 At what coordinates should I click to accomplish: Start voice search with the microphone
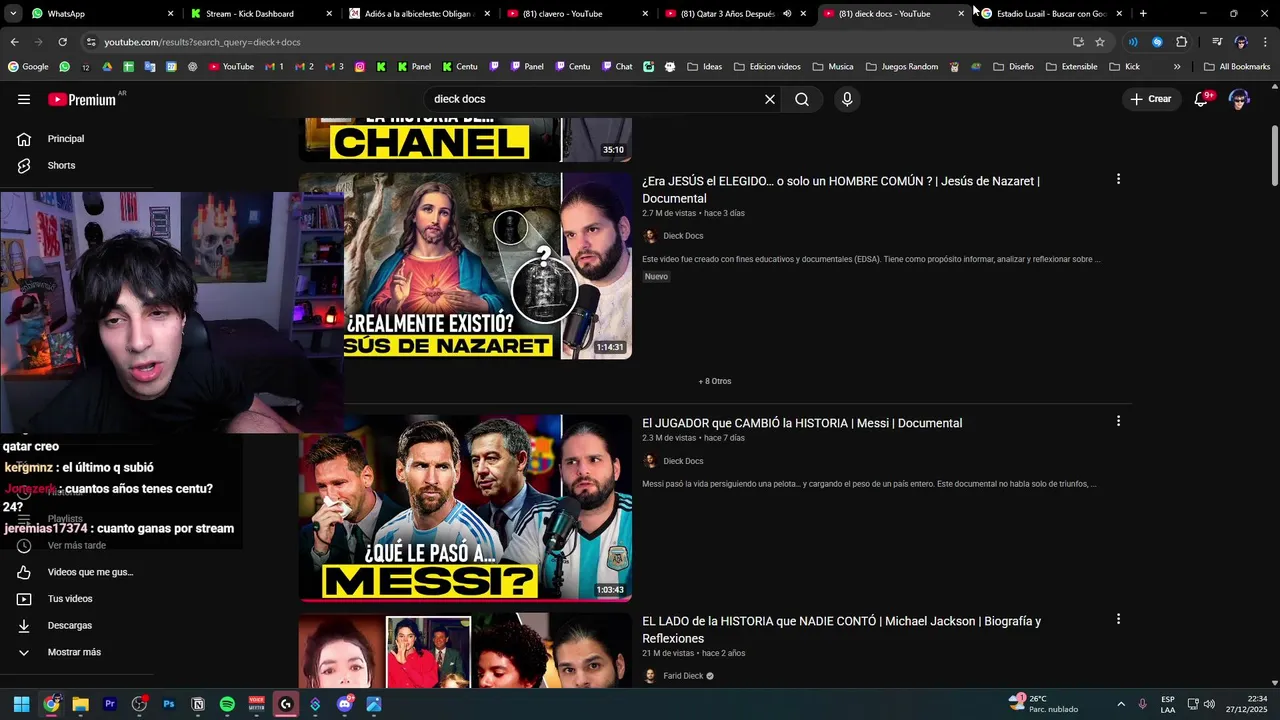tap(847, 99)
